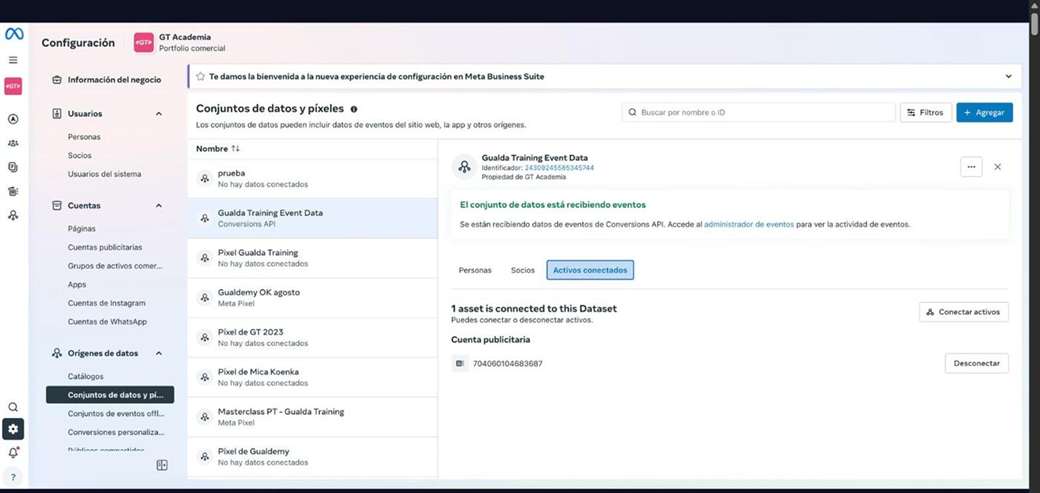Click the Desconectar button

[976, 364]
